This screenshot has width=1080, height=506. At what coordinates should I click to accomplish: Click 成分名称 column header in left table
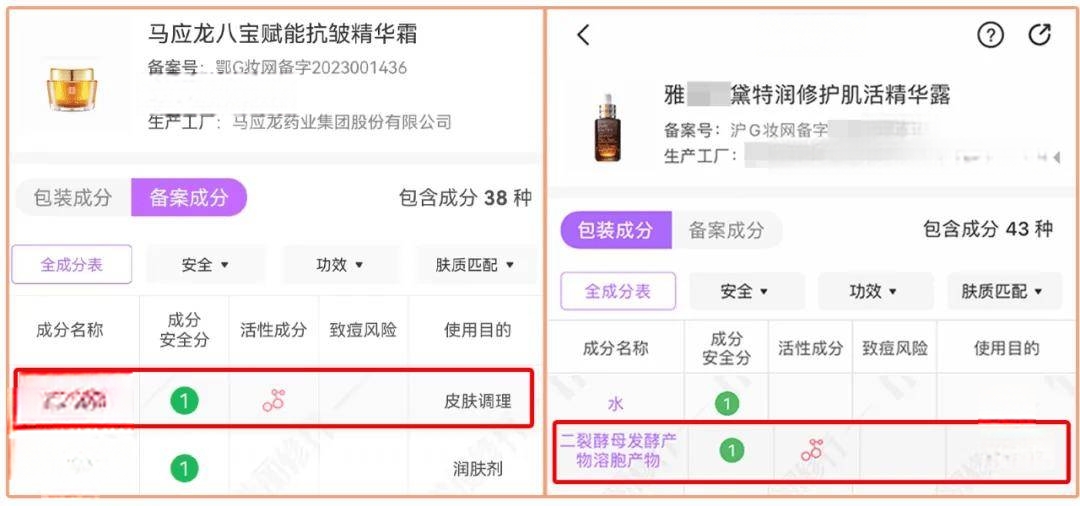click(x=70, y=330)
